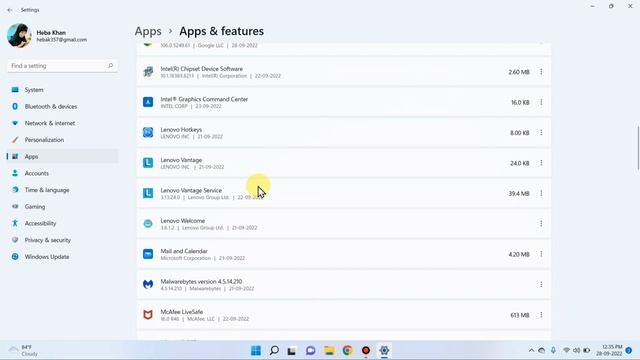
Task: Select the Mail and Calendar name text
Action: click(x=184, y=251)
